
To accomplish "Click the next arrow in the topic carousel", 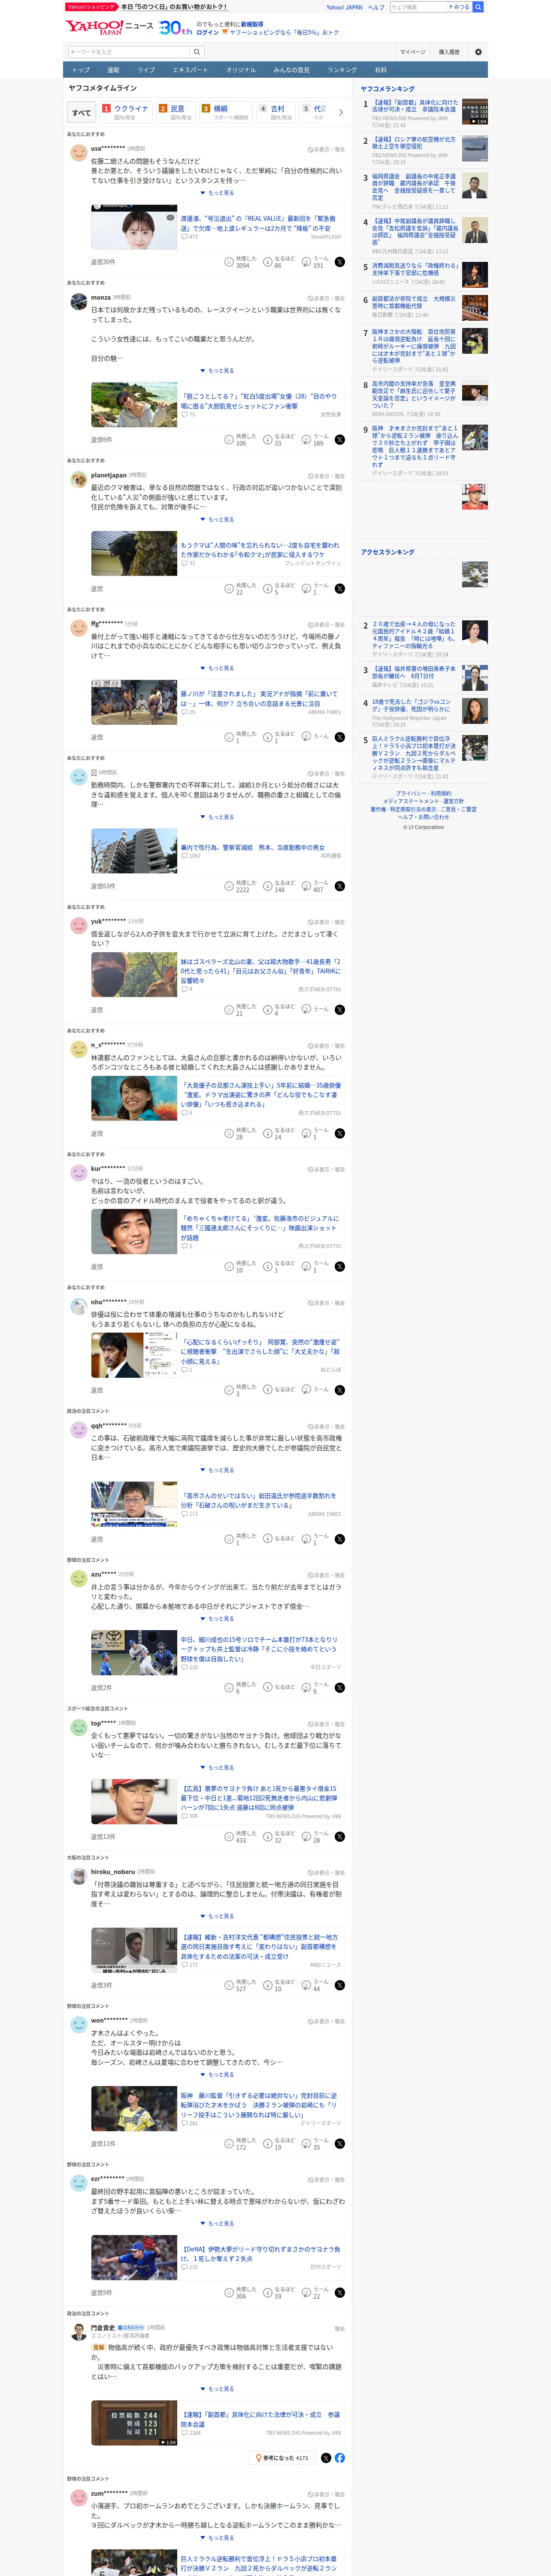I will tap(341, 112).
